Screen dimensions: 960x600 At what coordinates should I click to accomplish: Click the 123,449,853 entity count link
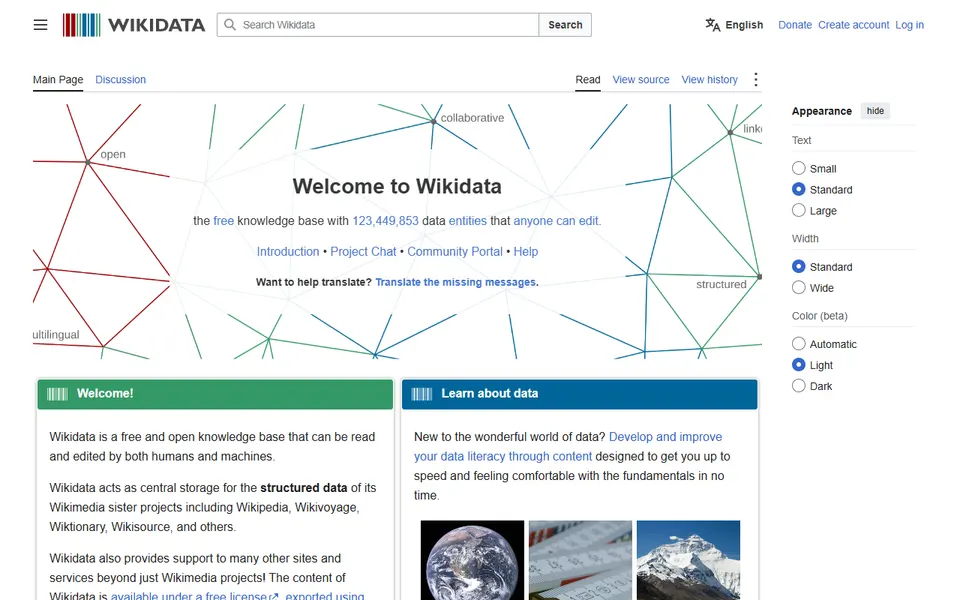coord(385,221)
